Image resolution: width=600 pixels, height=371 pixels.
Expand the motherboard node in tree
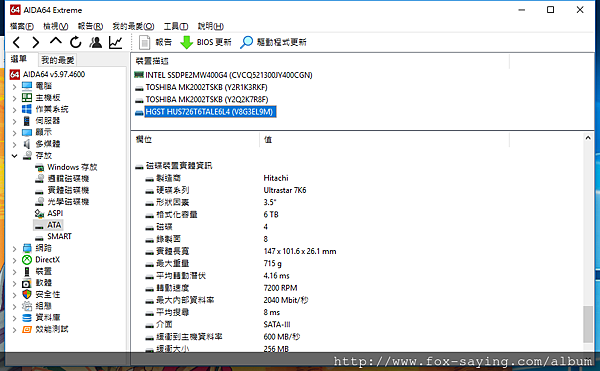tap(14, 98)
